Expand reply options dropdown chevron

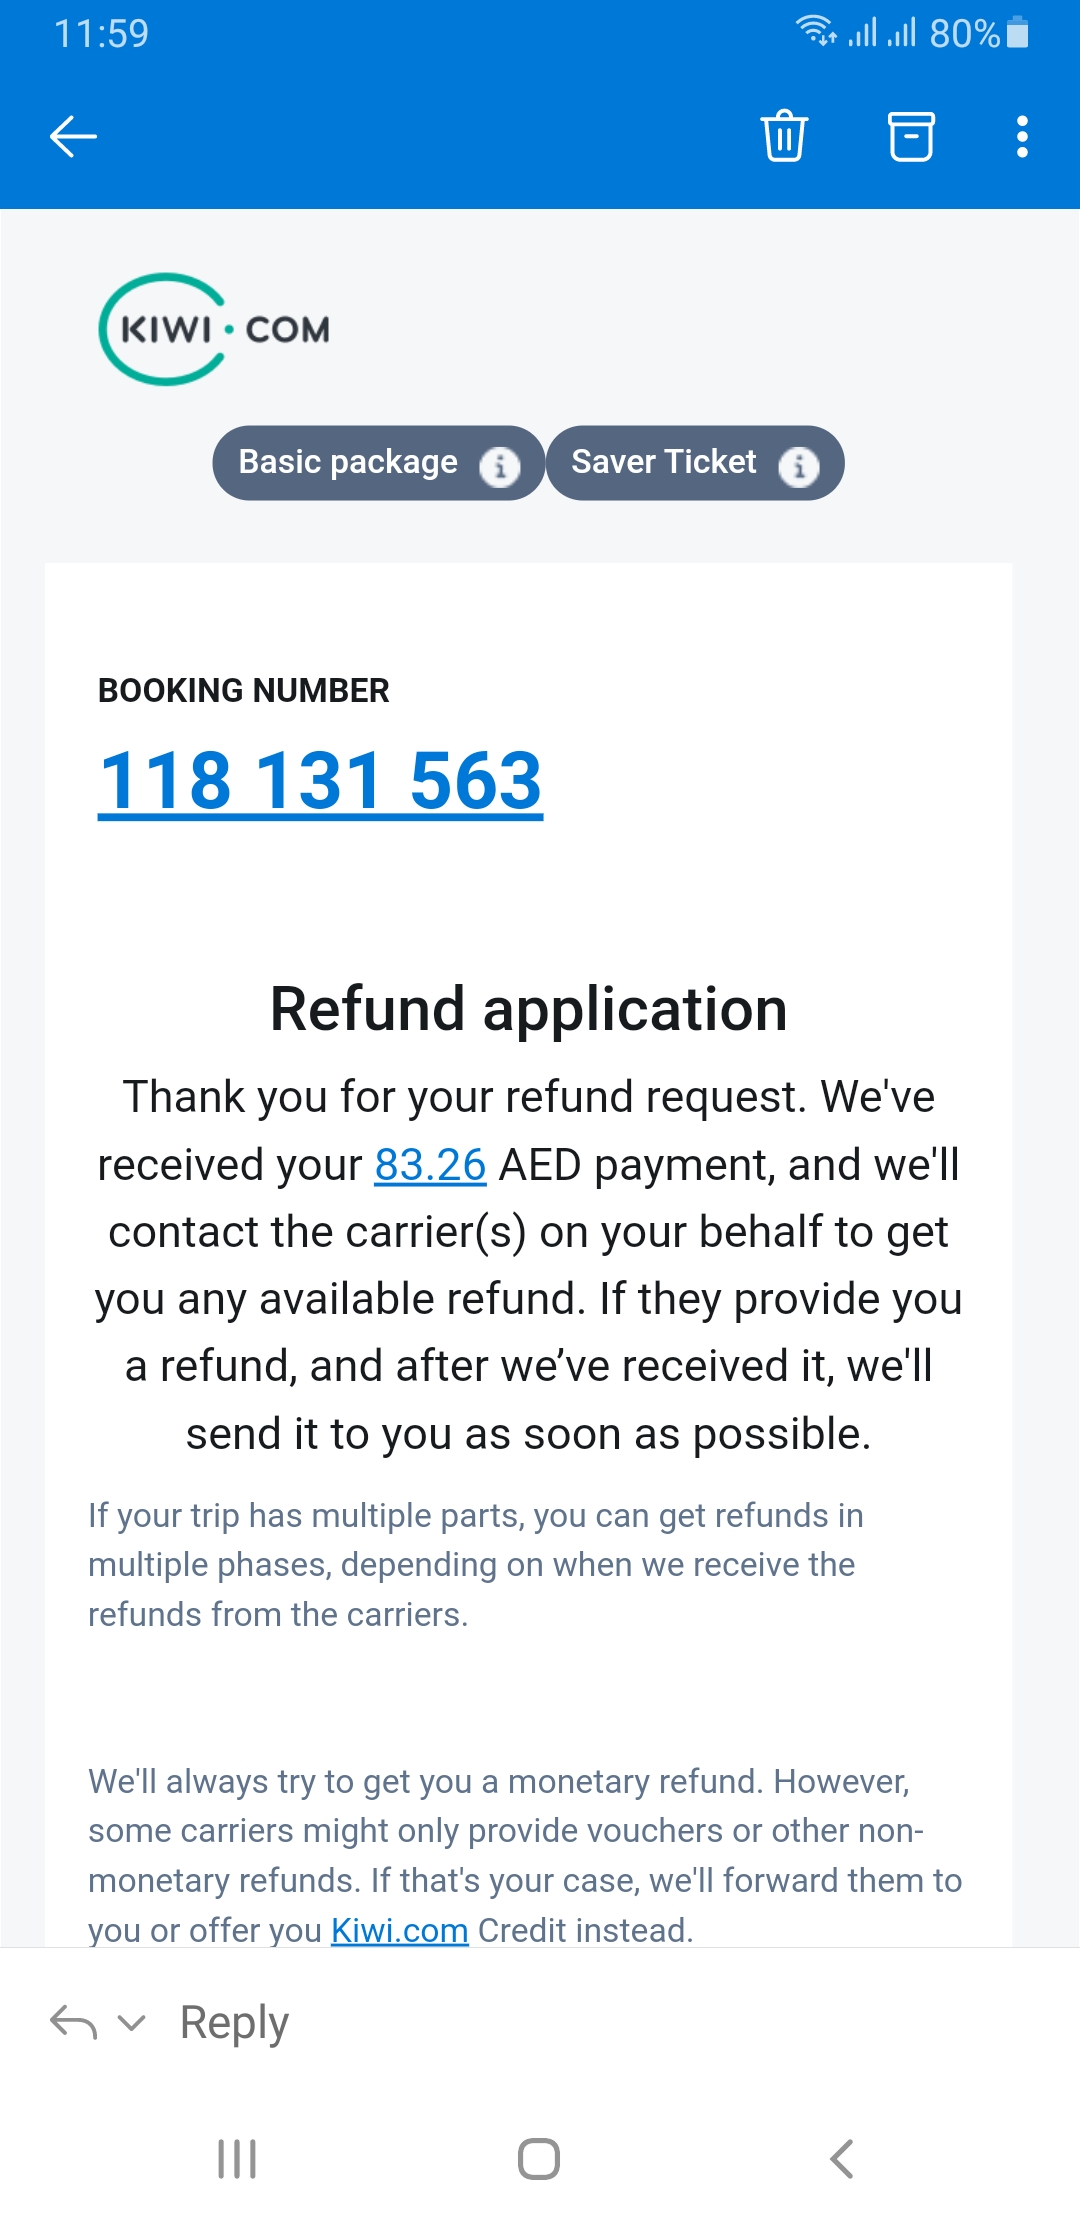point(131,2023)
